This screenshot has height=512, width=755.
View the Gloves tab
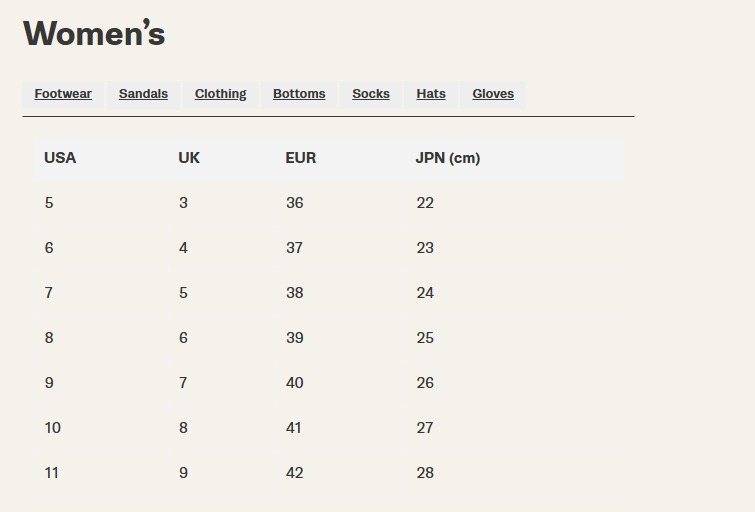(x=493, y=94)
